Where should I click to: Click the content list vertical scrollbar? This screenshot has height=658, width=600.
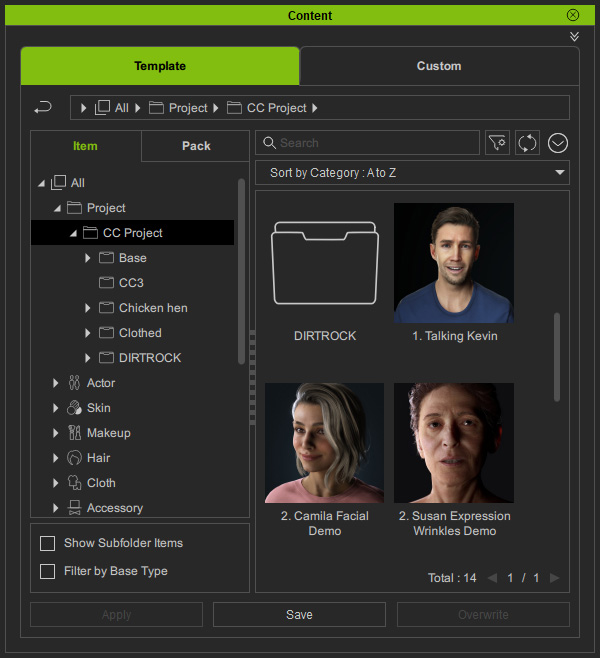coord(557,357)
